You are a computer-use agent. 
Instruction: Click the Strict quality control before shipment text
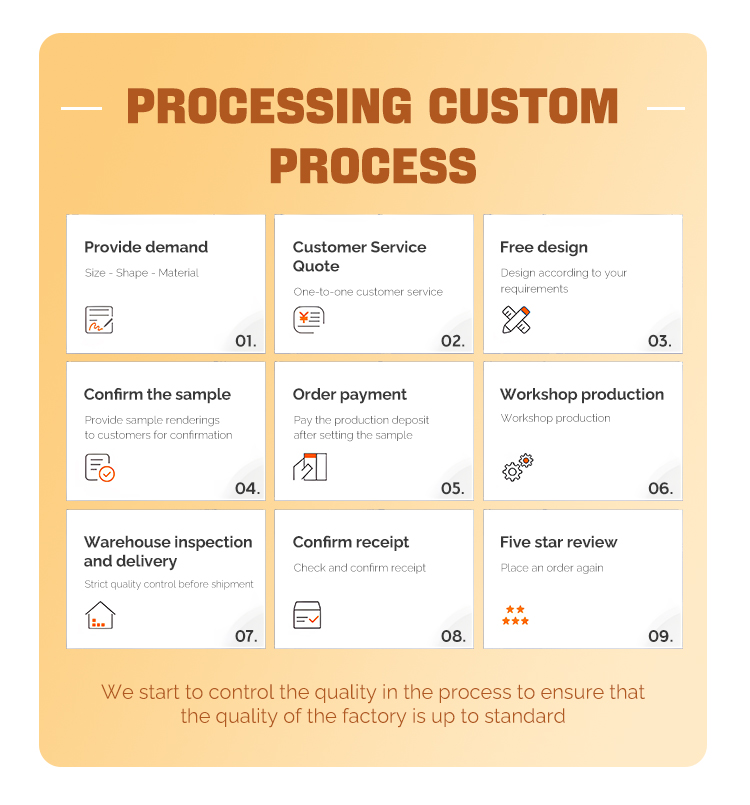[x=169, y=584]
